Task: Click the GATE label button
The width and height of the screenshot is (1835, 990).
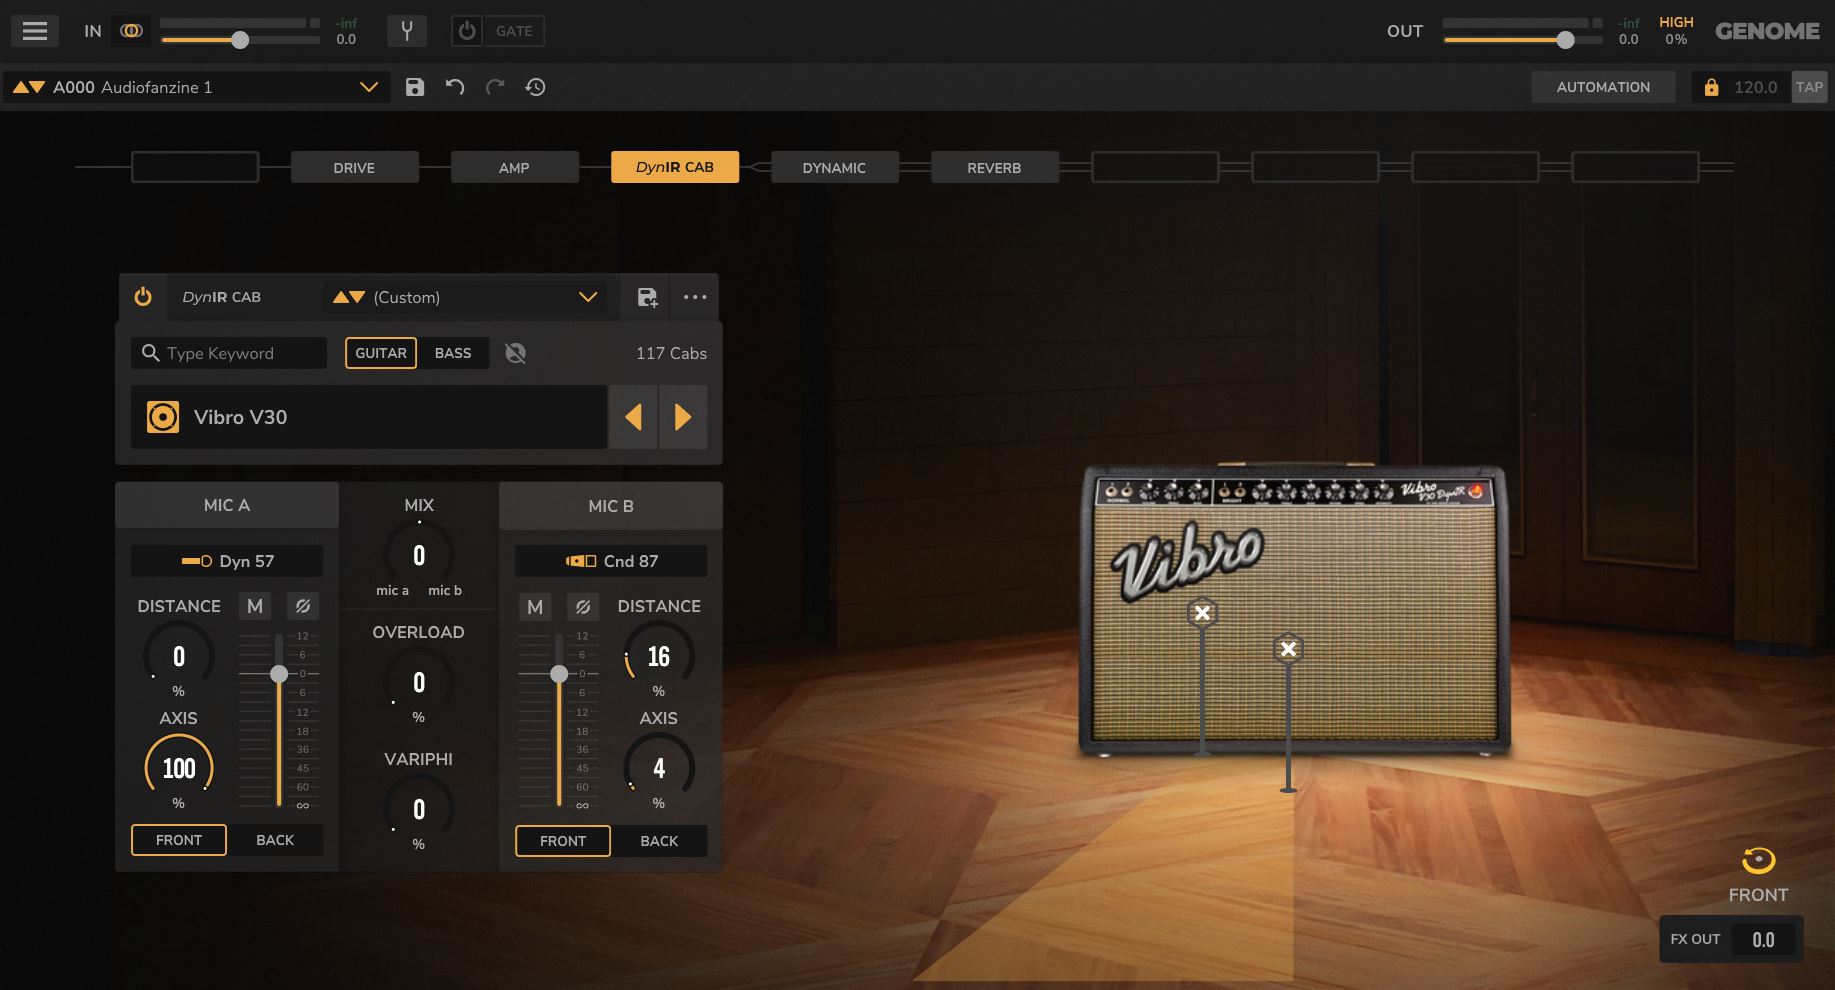Action: (x=514, y=31)
